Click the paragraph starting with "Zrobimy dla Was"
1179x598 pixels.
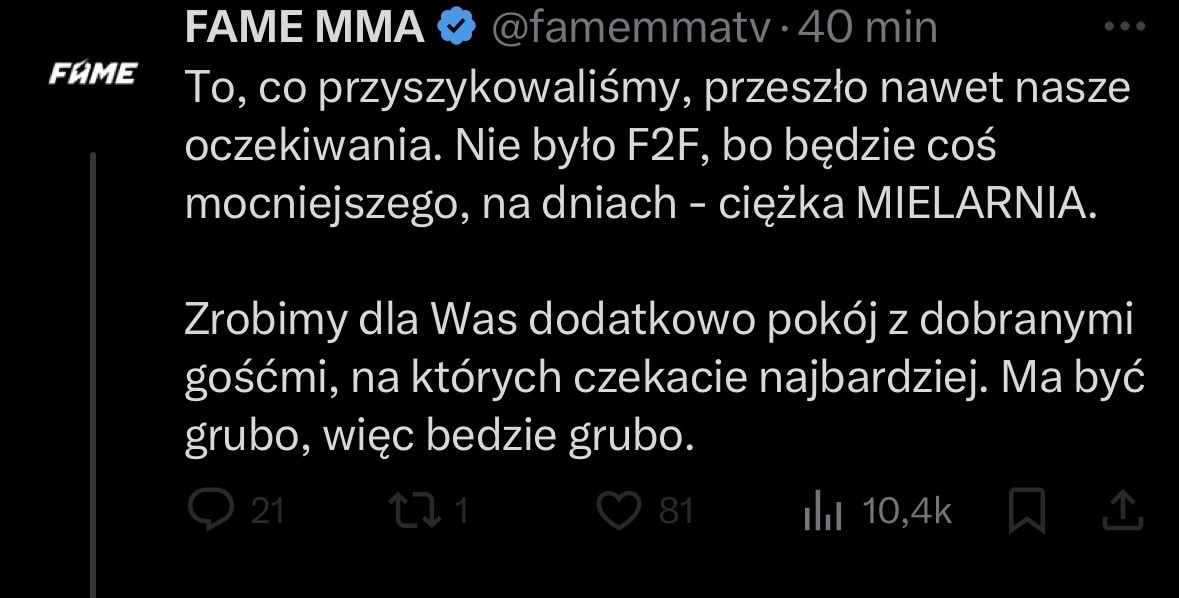point(660,378)
